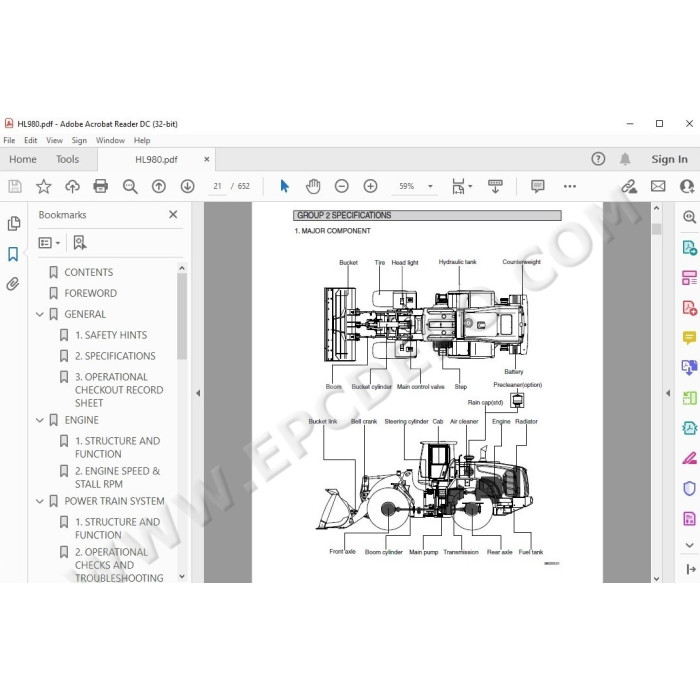Zoom in with plus icon

370,186
